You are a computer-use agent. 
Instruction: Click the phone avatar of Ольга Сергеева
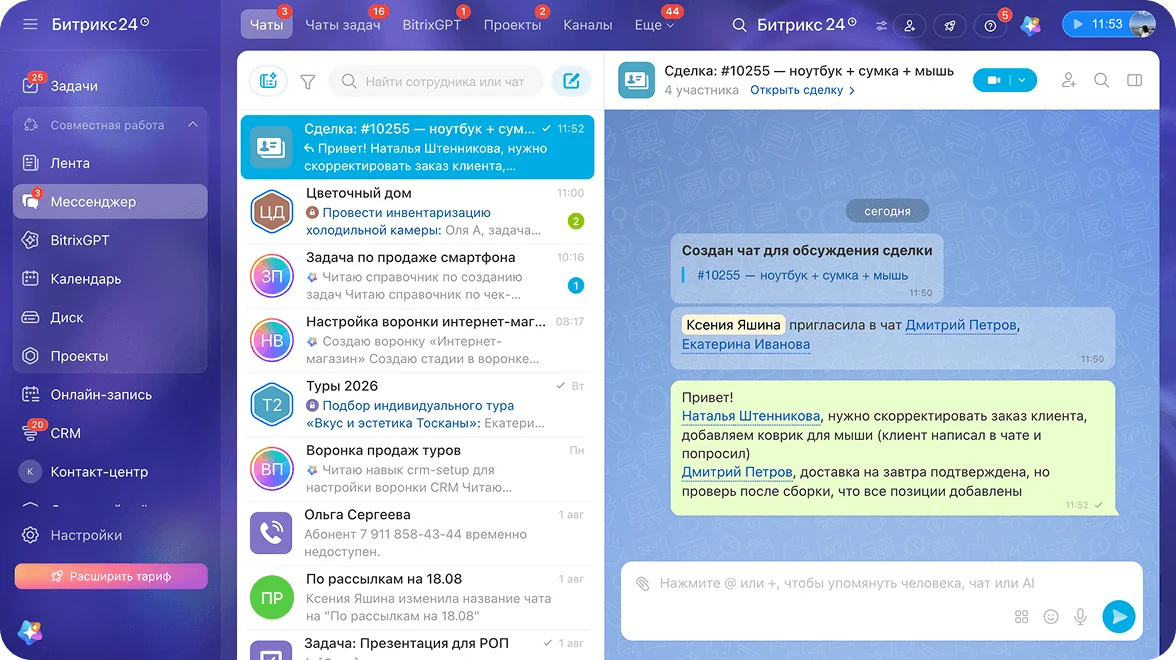click(x=271, y=533)
